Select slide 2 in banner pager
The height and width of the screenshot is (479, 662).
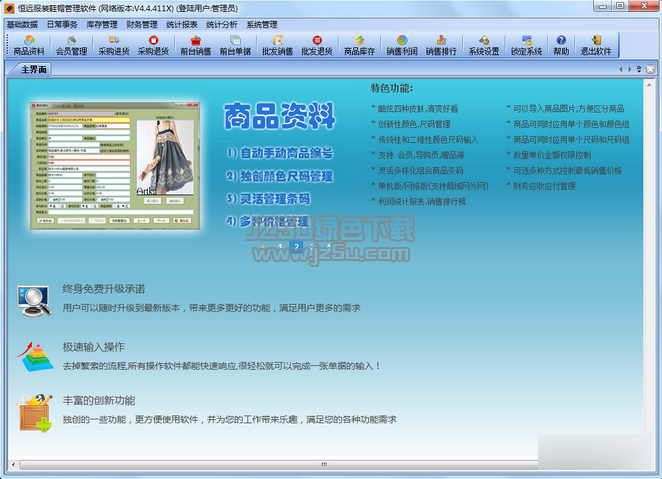[296, 246]
